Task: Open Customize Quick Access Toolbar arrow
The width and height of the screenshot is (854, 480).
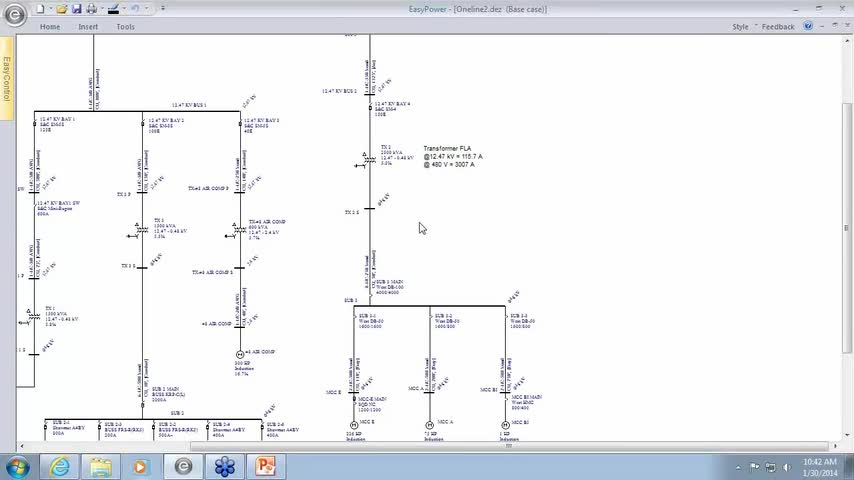Action: coord(162,9)
